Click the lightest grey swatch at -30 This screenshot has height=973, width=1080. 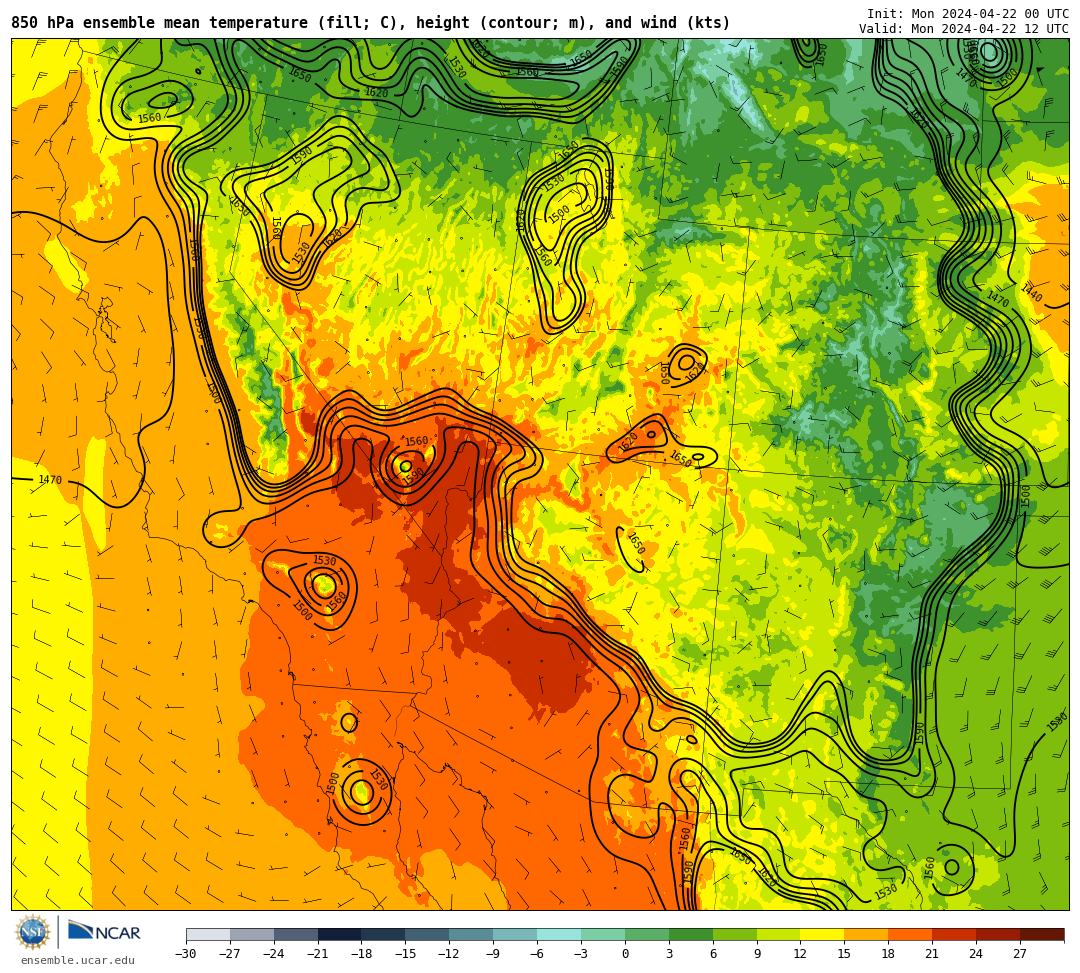(x=208, y=934)
